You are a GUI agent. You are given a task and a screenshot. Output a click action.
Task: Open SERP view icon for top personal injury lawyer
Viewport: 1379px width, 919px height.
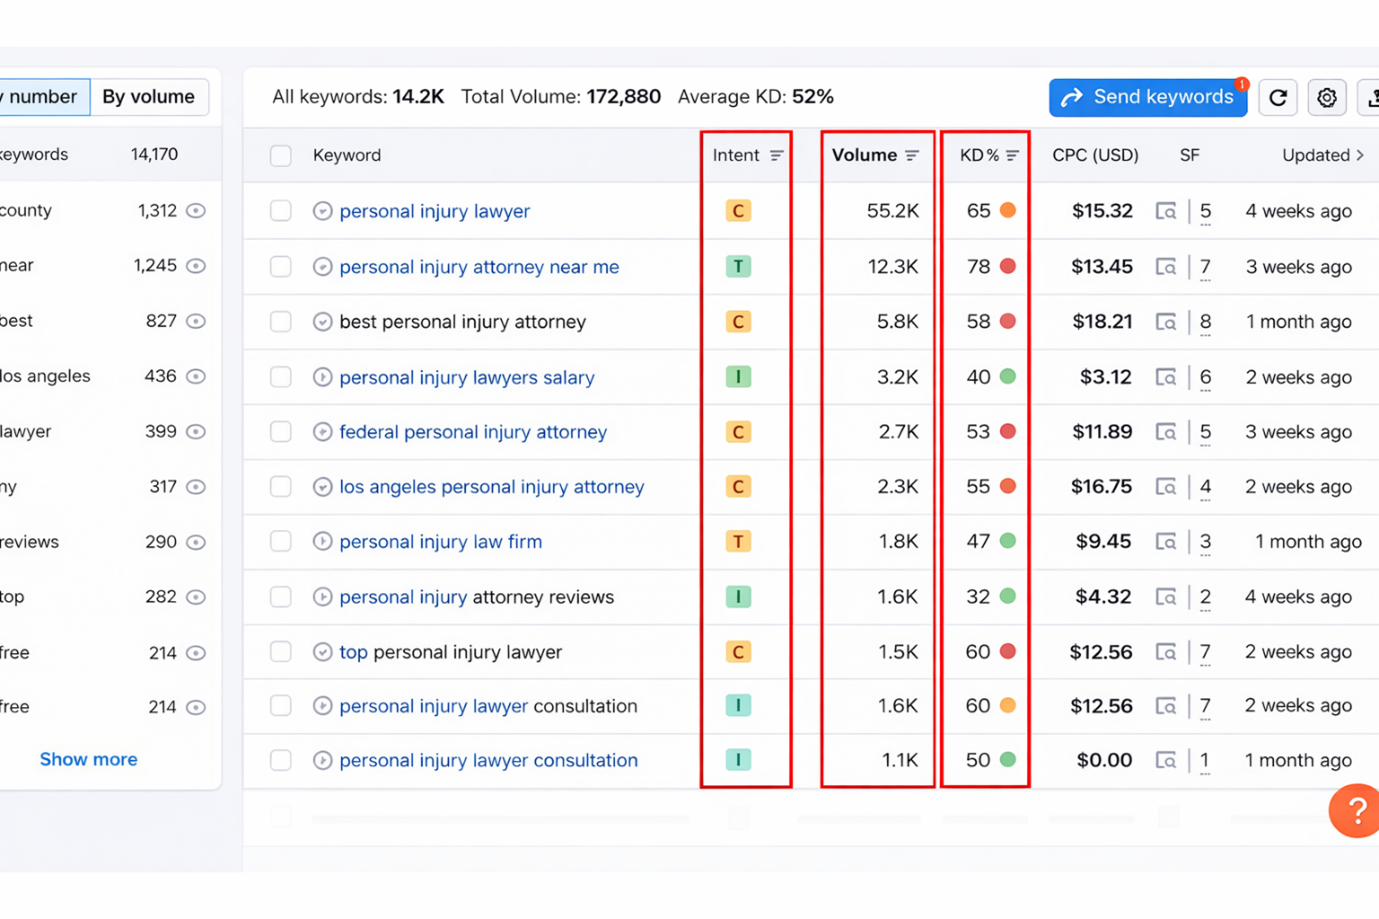point(1166,652)
